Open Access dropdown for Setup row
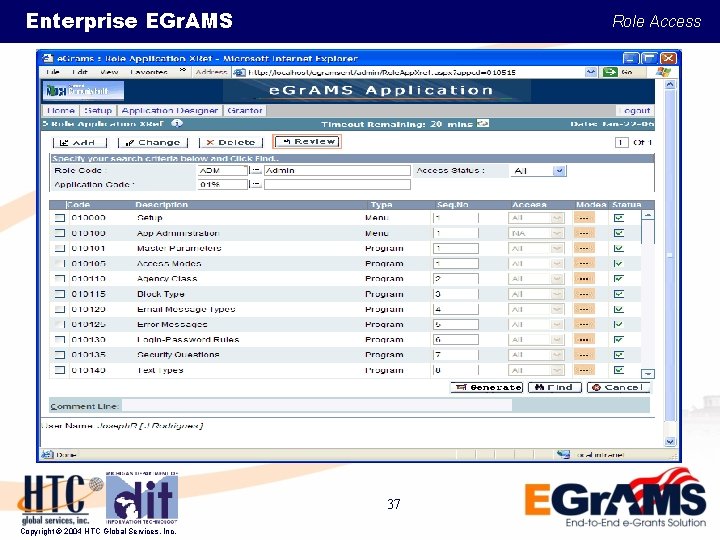Image resolution: width=720 pixels, height=540 pixels. coord(536,218)
